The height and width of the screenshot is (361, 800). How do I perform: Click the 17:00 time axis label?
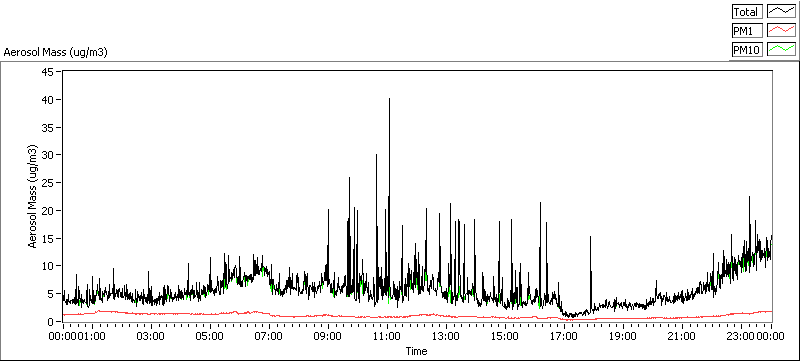pyautogui.click(x=564, y=336)
